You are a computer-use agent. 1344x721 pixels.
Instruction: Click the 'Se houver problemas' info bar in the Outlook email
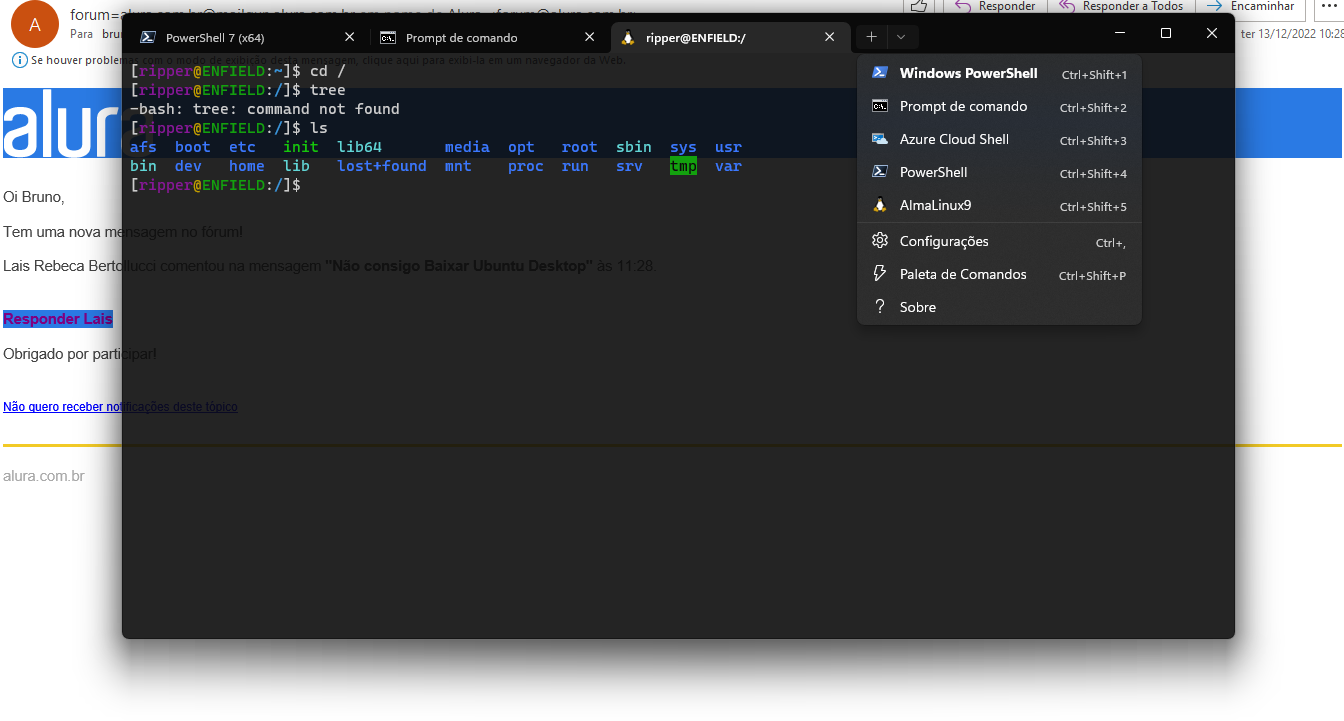[320, 60]
